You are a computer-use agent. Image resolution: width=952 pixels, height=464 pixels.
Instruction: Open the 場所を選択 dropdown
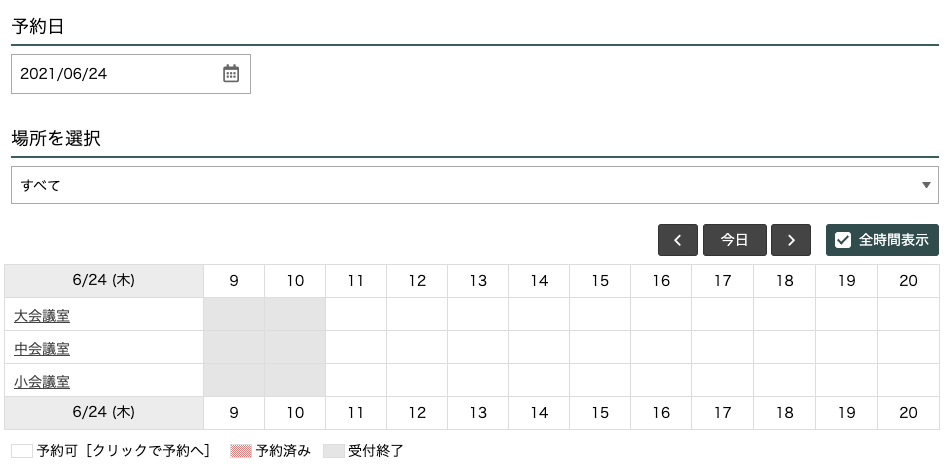click(x=474, y=185)
